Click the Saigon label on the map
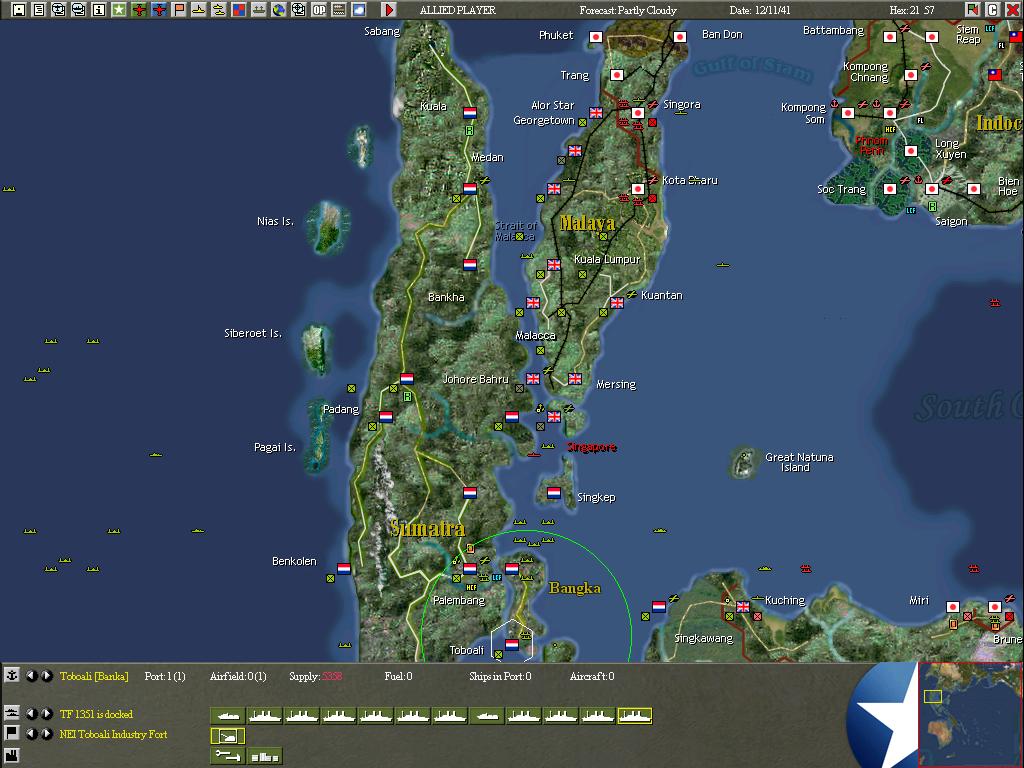 tap(951, 221)
